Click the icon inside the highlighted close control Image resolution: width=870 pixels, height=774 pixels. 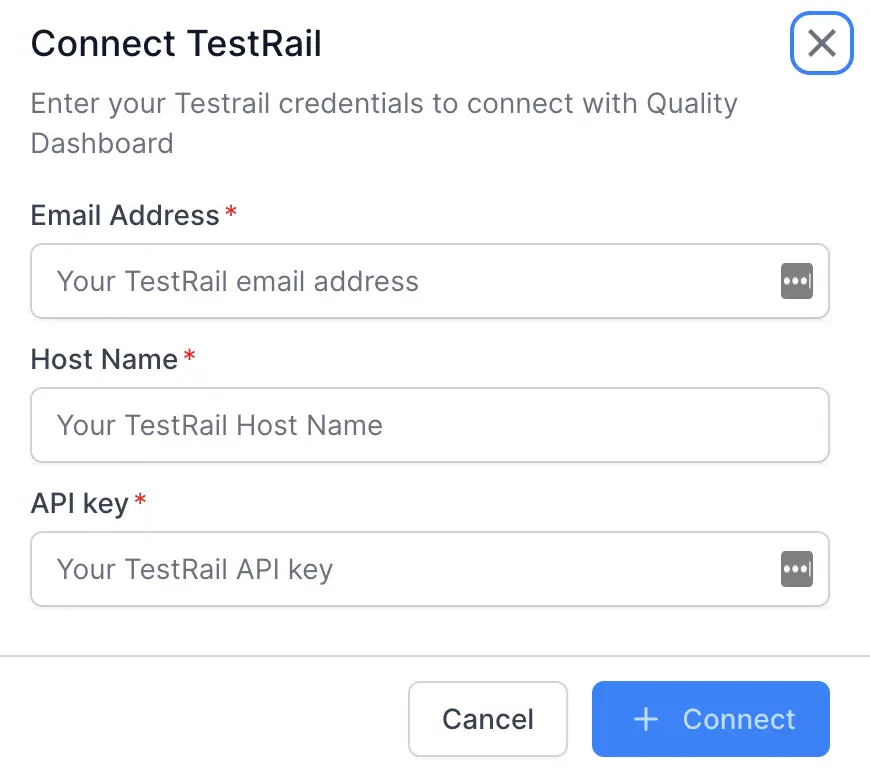coord(821,43)
